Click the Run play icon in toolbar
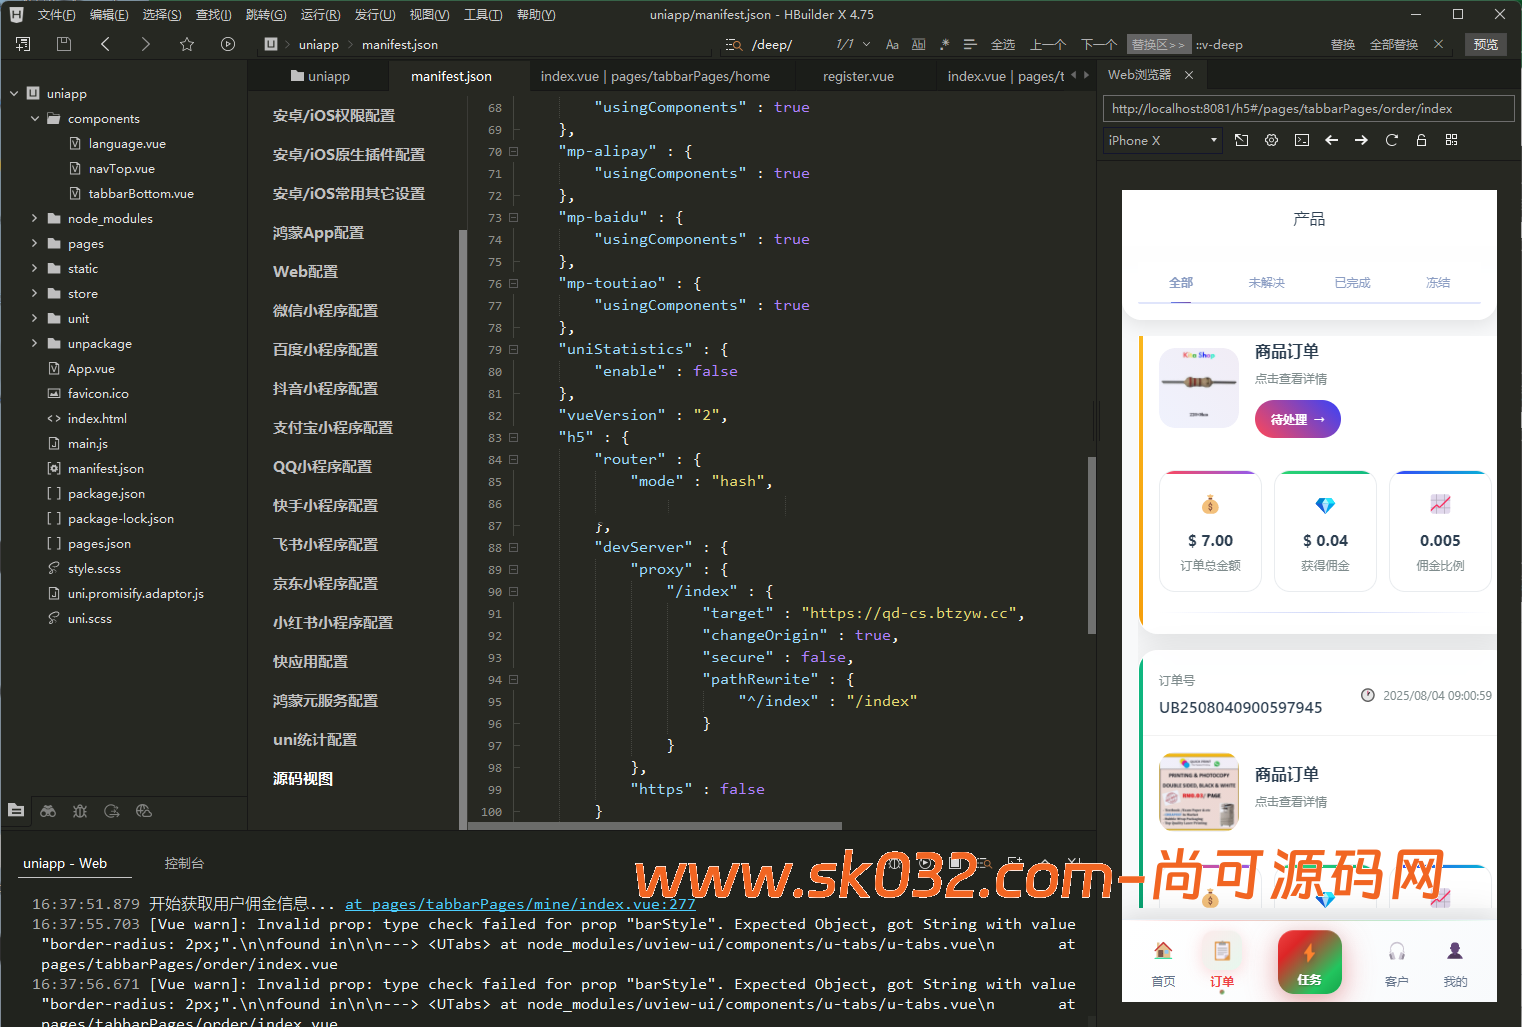Screen dimensions: 1522x1027 pos(228,44)
